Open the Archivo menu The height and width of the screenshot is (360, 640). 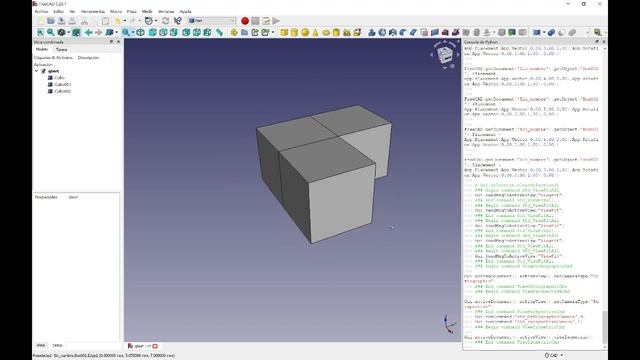[41, 11]
